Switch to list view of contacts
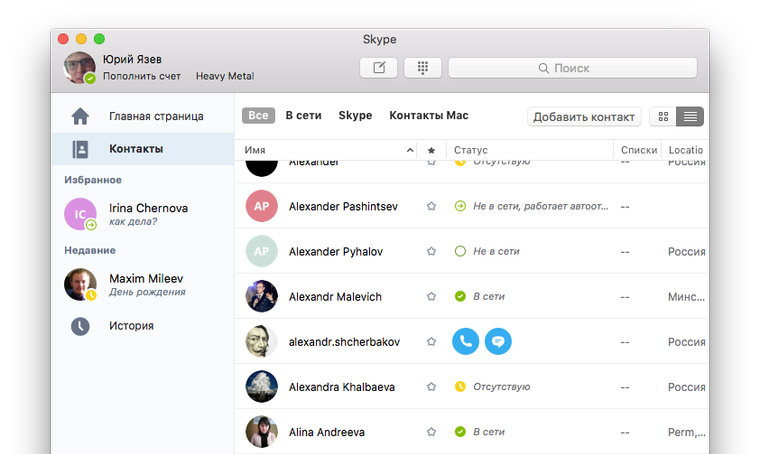The height and width of the screenshot is (454, 760). pyautogui.click(x=690, y=116)
